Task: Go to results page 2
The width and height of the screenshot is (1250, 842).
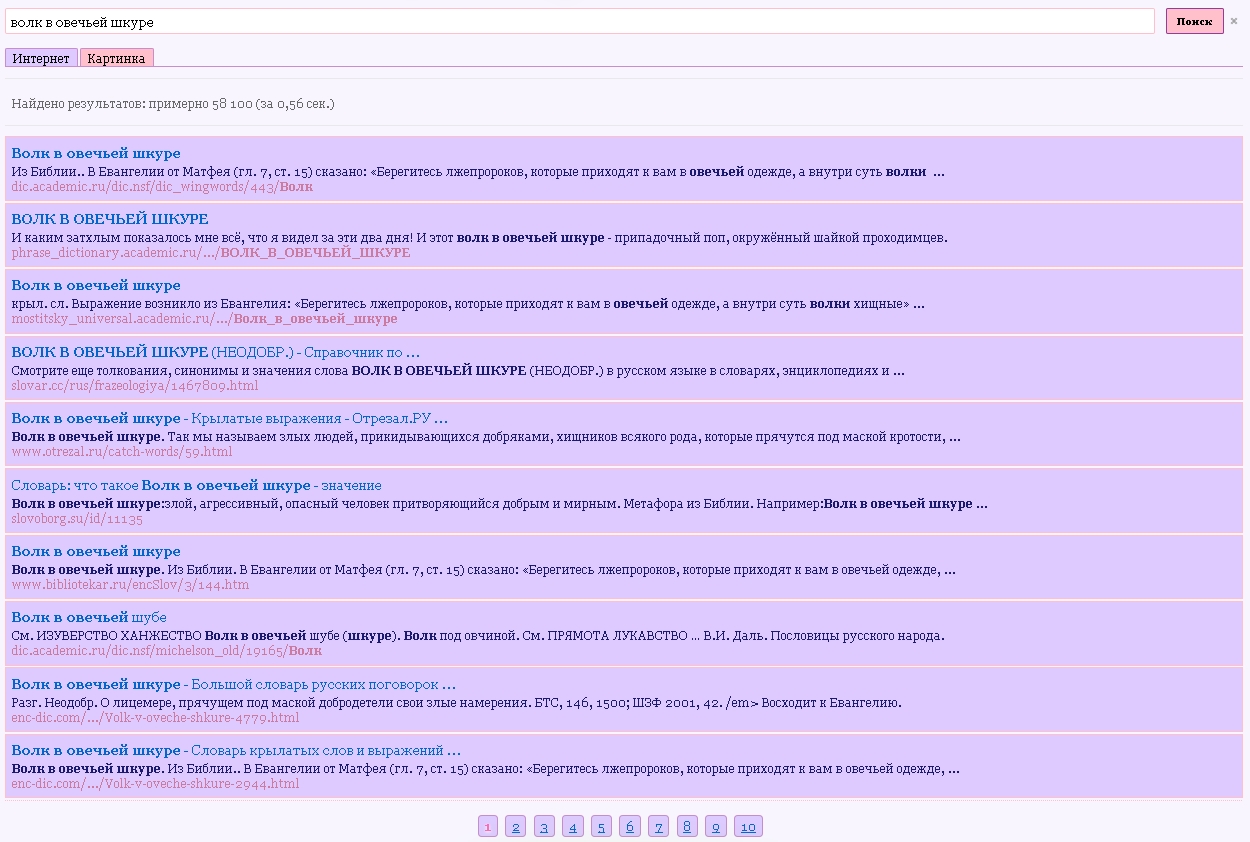Action: tap(515, 827)
